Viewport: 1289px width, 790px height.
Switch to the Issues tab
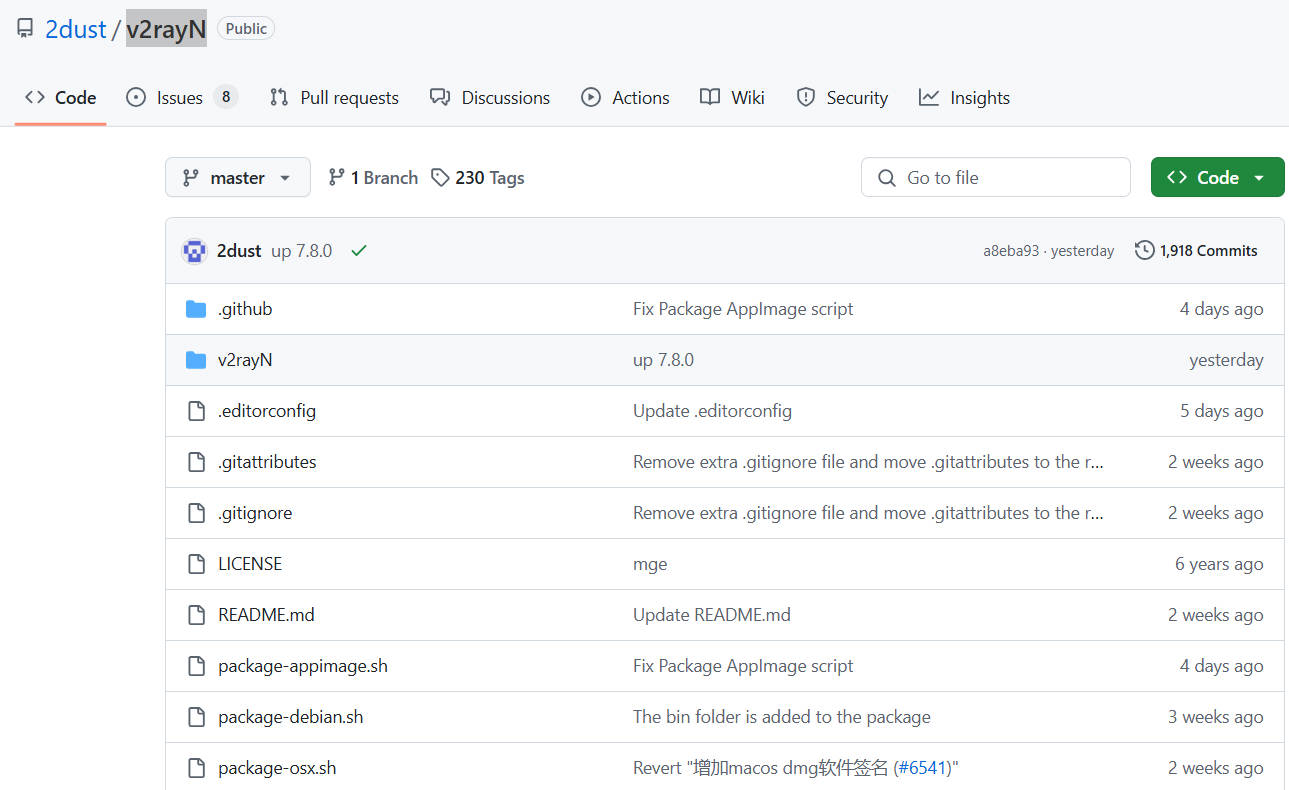(x=180, y=98)
